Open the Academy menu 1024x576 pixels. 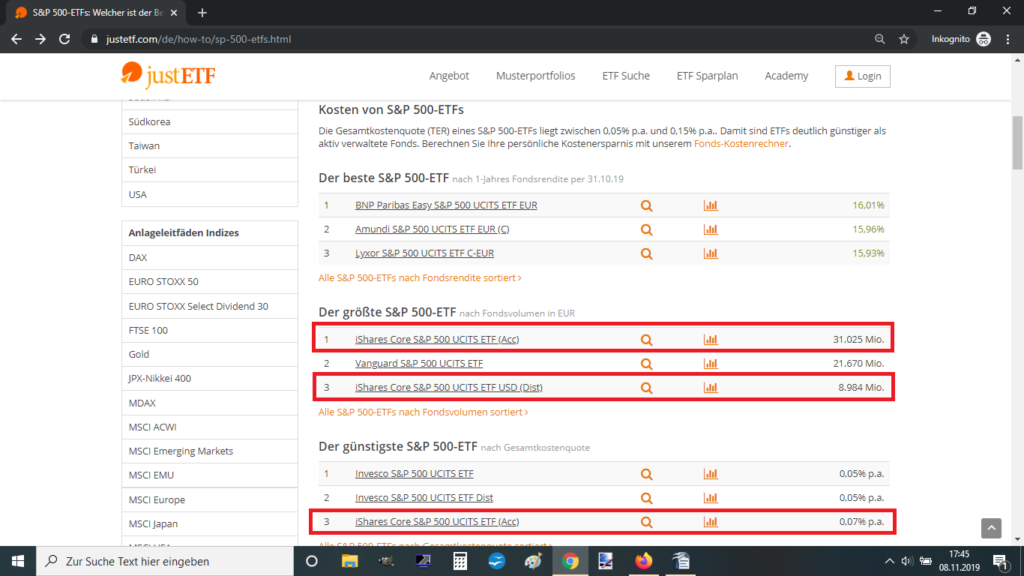tap(786, 76)
